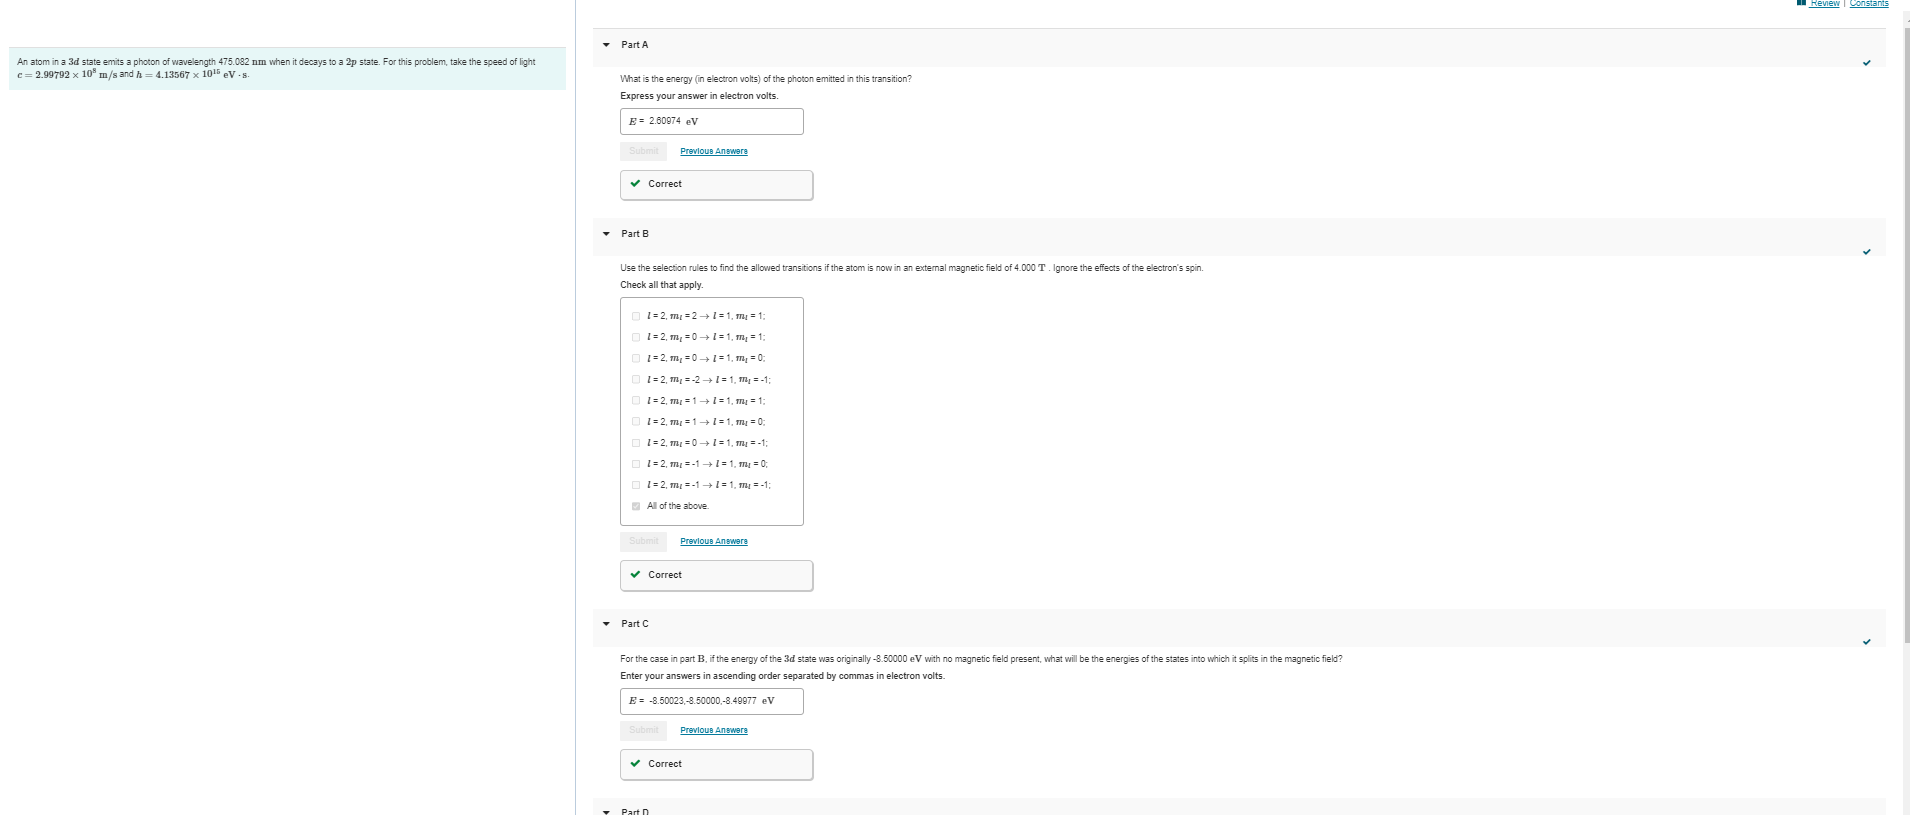Click 'What is the energy (in electron volts)' question
The image size is (1910, 815).
[766, 79]
